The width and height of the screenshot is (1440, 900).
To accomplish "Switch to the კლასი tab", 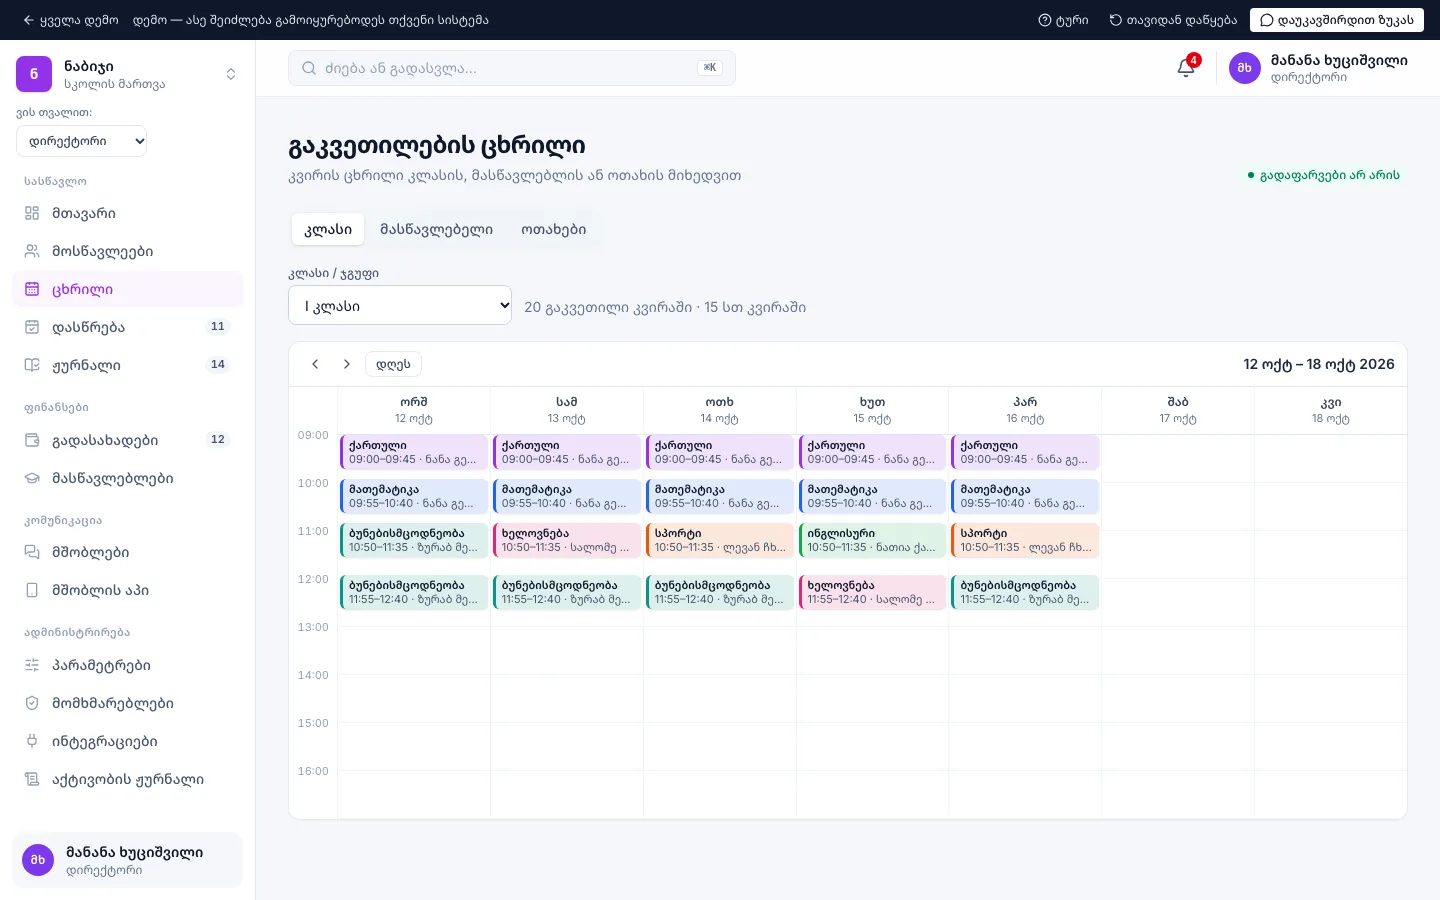I will tap(328, 229).
